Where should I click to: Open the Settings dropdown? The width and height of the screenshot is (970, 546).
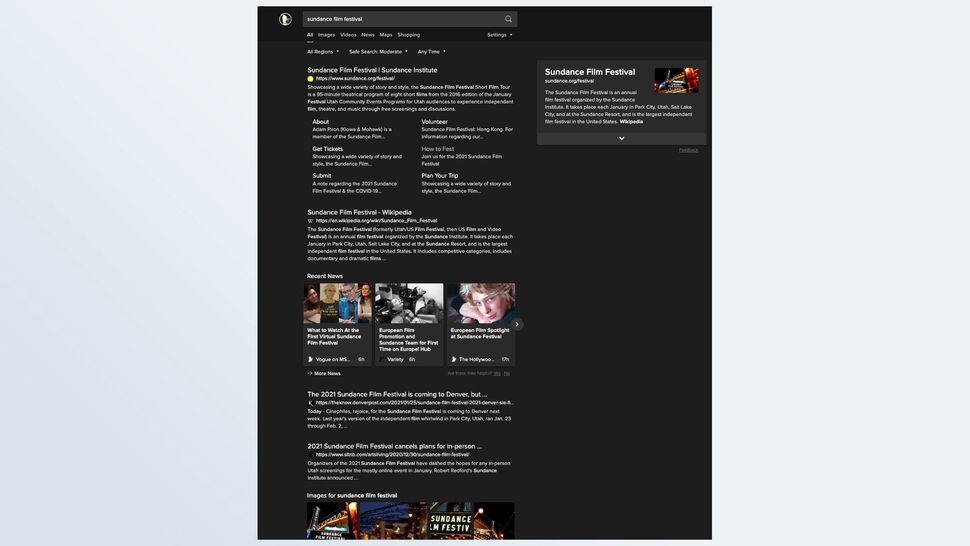click(499, 35)
